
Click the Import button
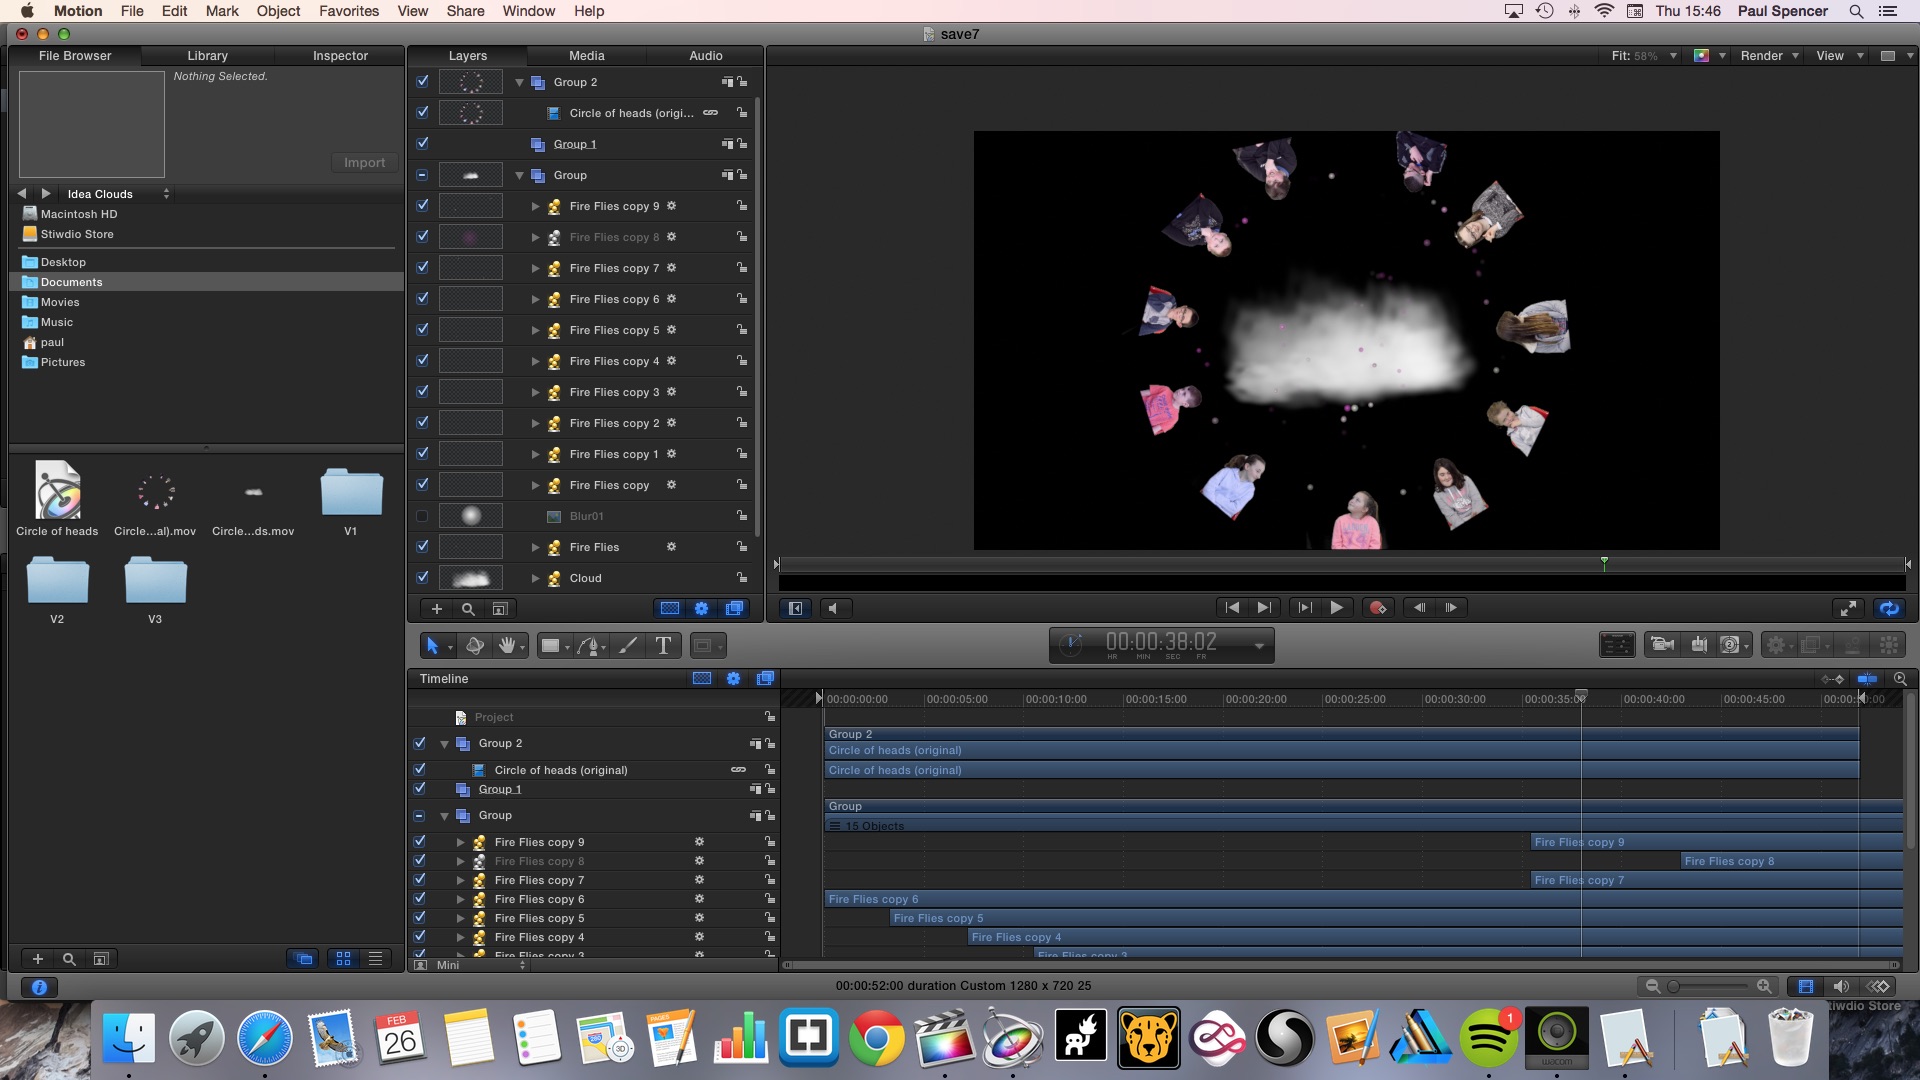pos(364,163)
